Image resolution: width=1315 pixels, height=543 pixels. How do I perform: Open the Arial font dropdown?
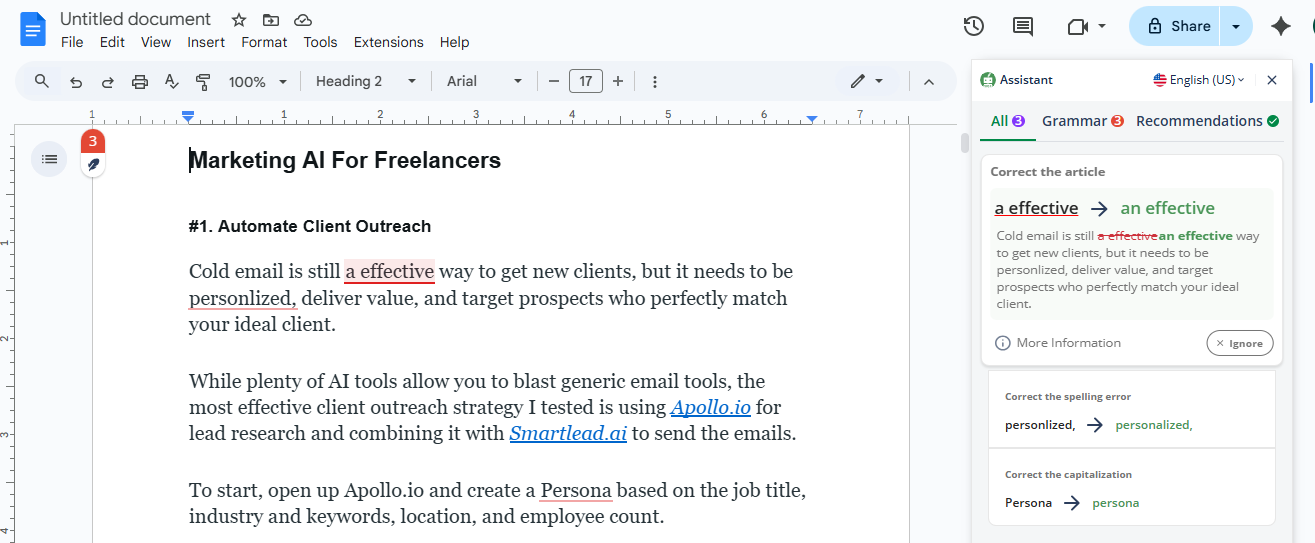pos(484,82)
